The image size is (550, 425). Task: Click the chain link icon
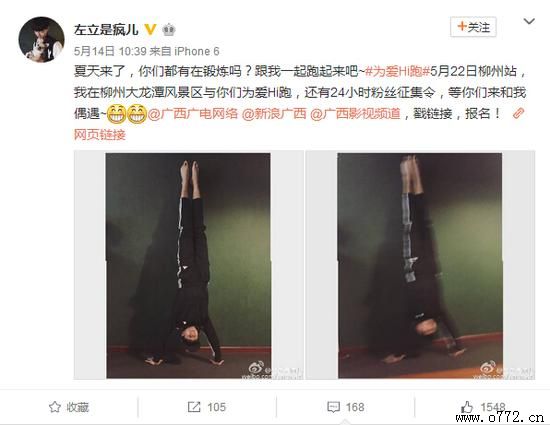coord(518,114)
